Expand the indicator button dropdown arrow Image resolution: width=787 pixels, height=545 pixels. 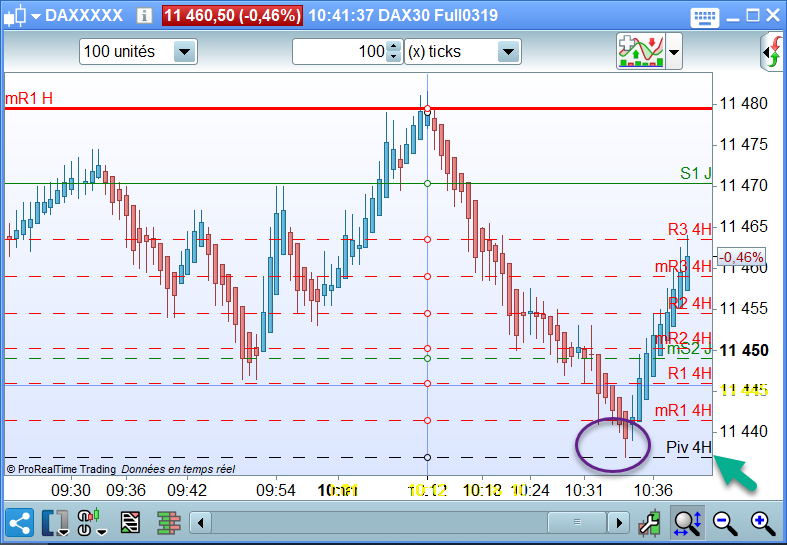674,52
